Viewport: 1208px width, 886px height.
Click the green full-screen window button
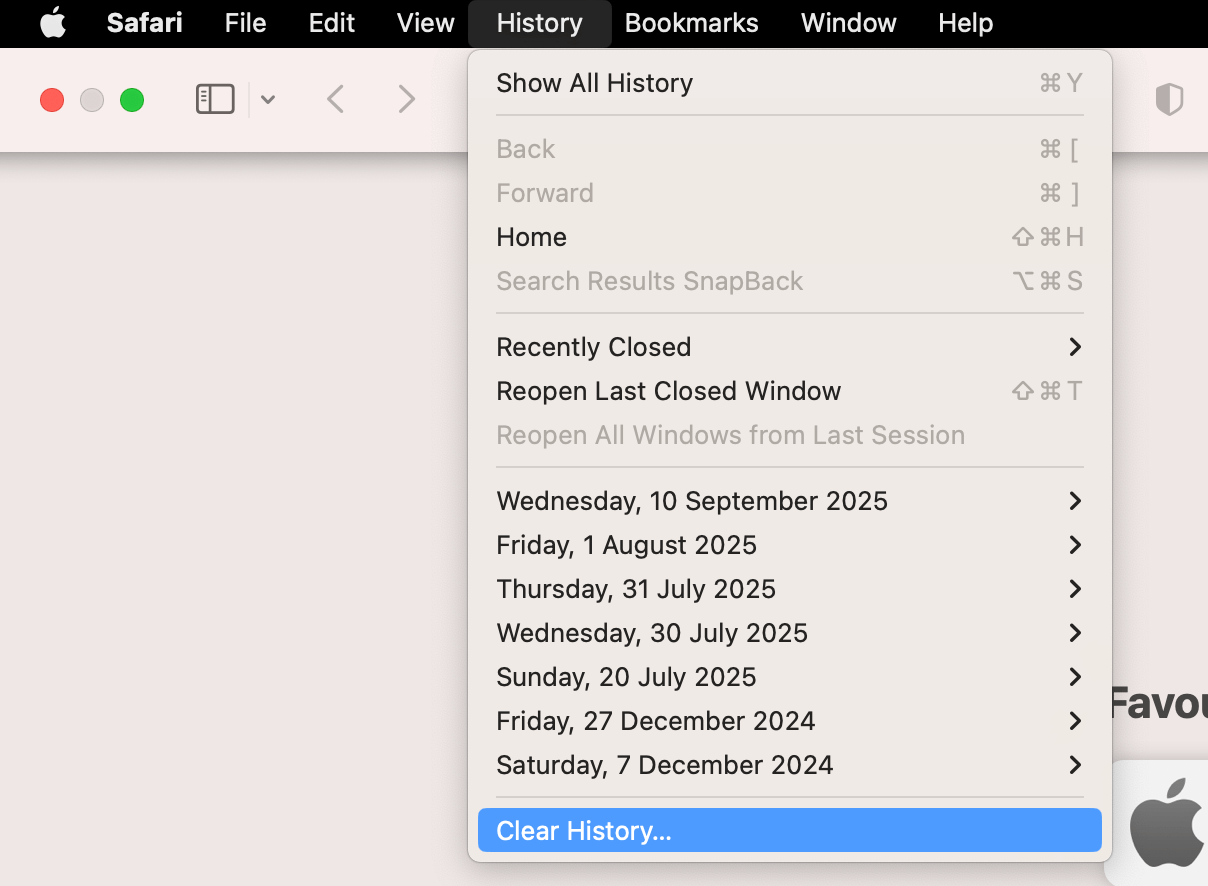tap(132, 100)
